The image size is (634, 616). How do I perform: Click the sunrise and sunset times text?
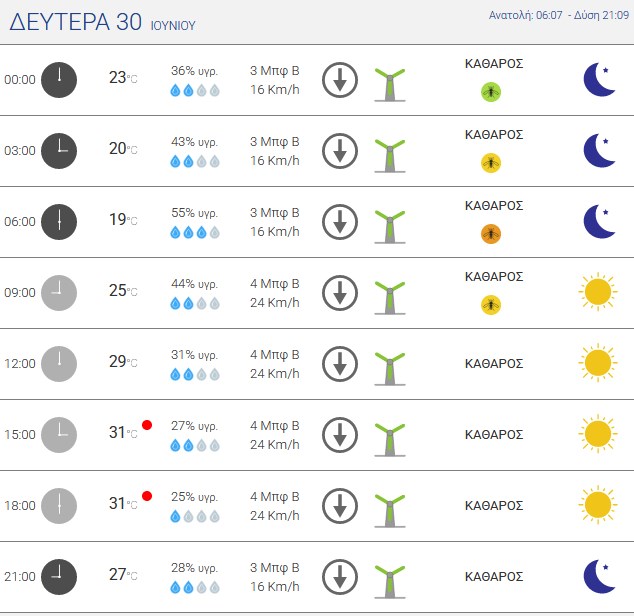[559, 15]
